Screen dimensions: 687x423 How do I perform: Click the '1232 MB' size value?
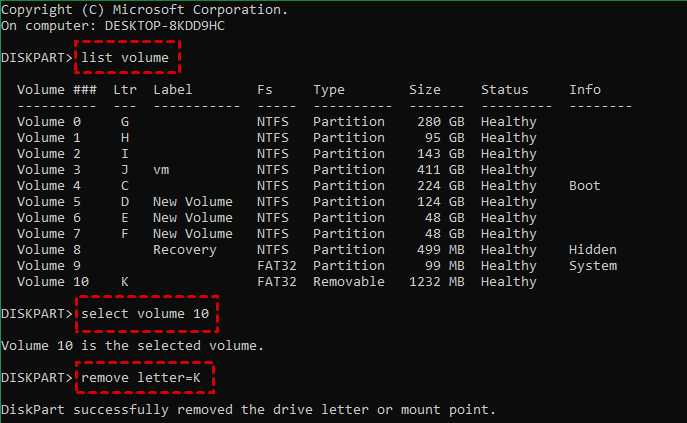click(437, 282)
